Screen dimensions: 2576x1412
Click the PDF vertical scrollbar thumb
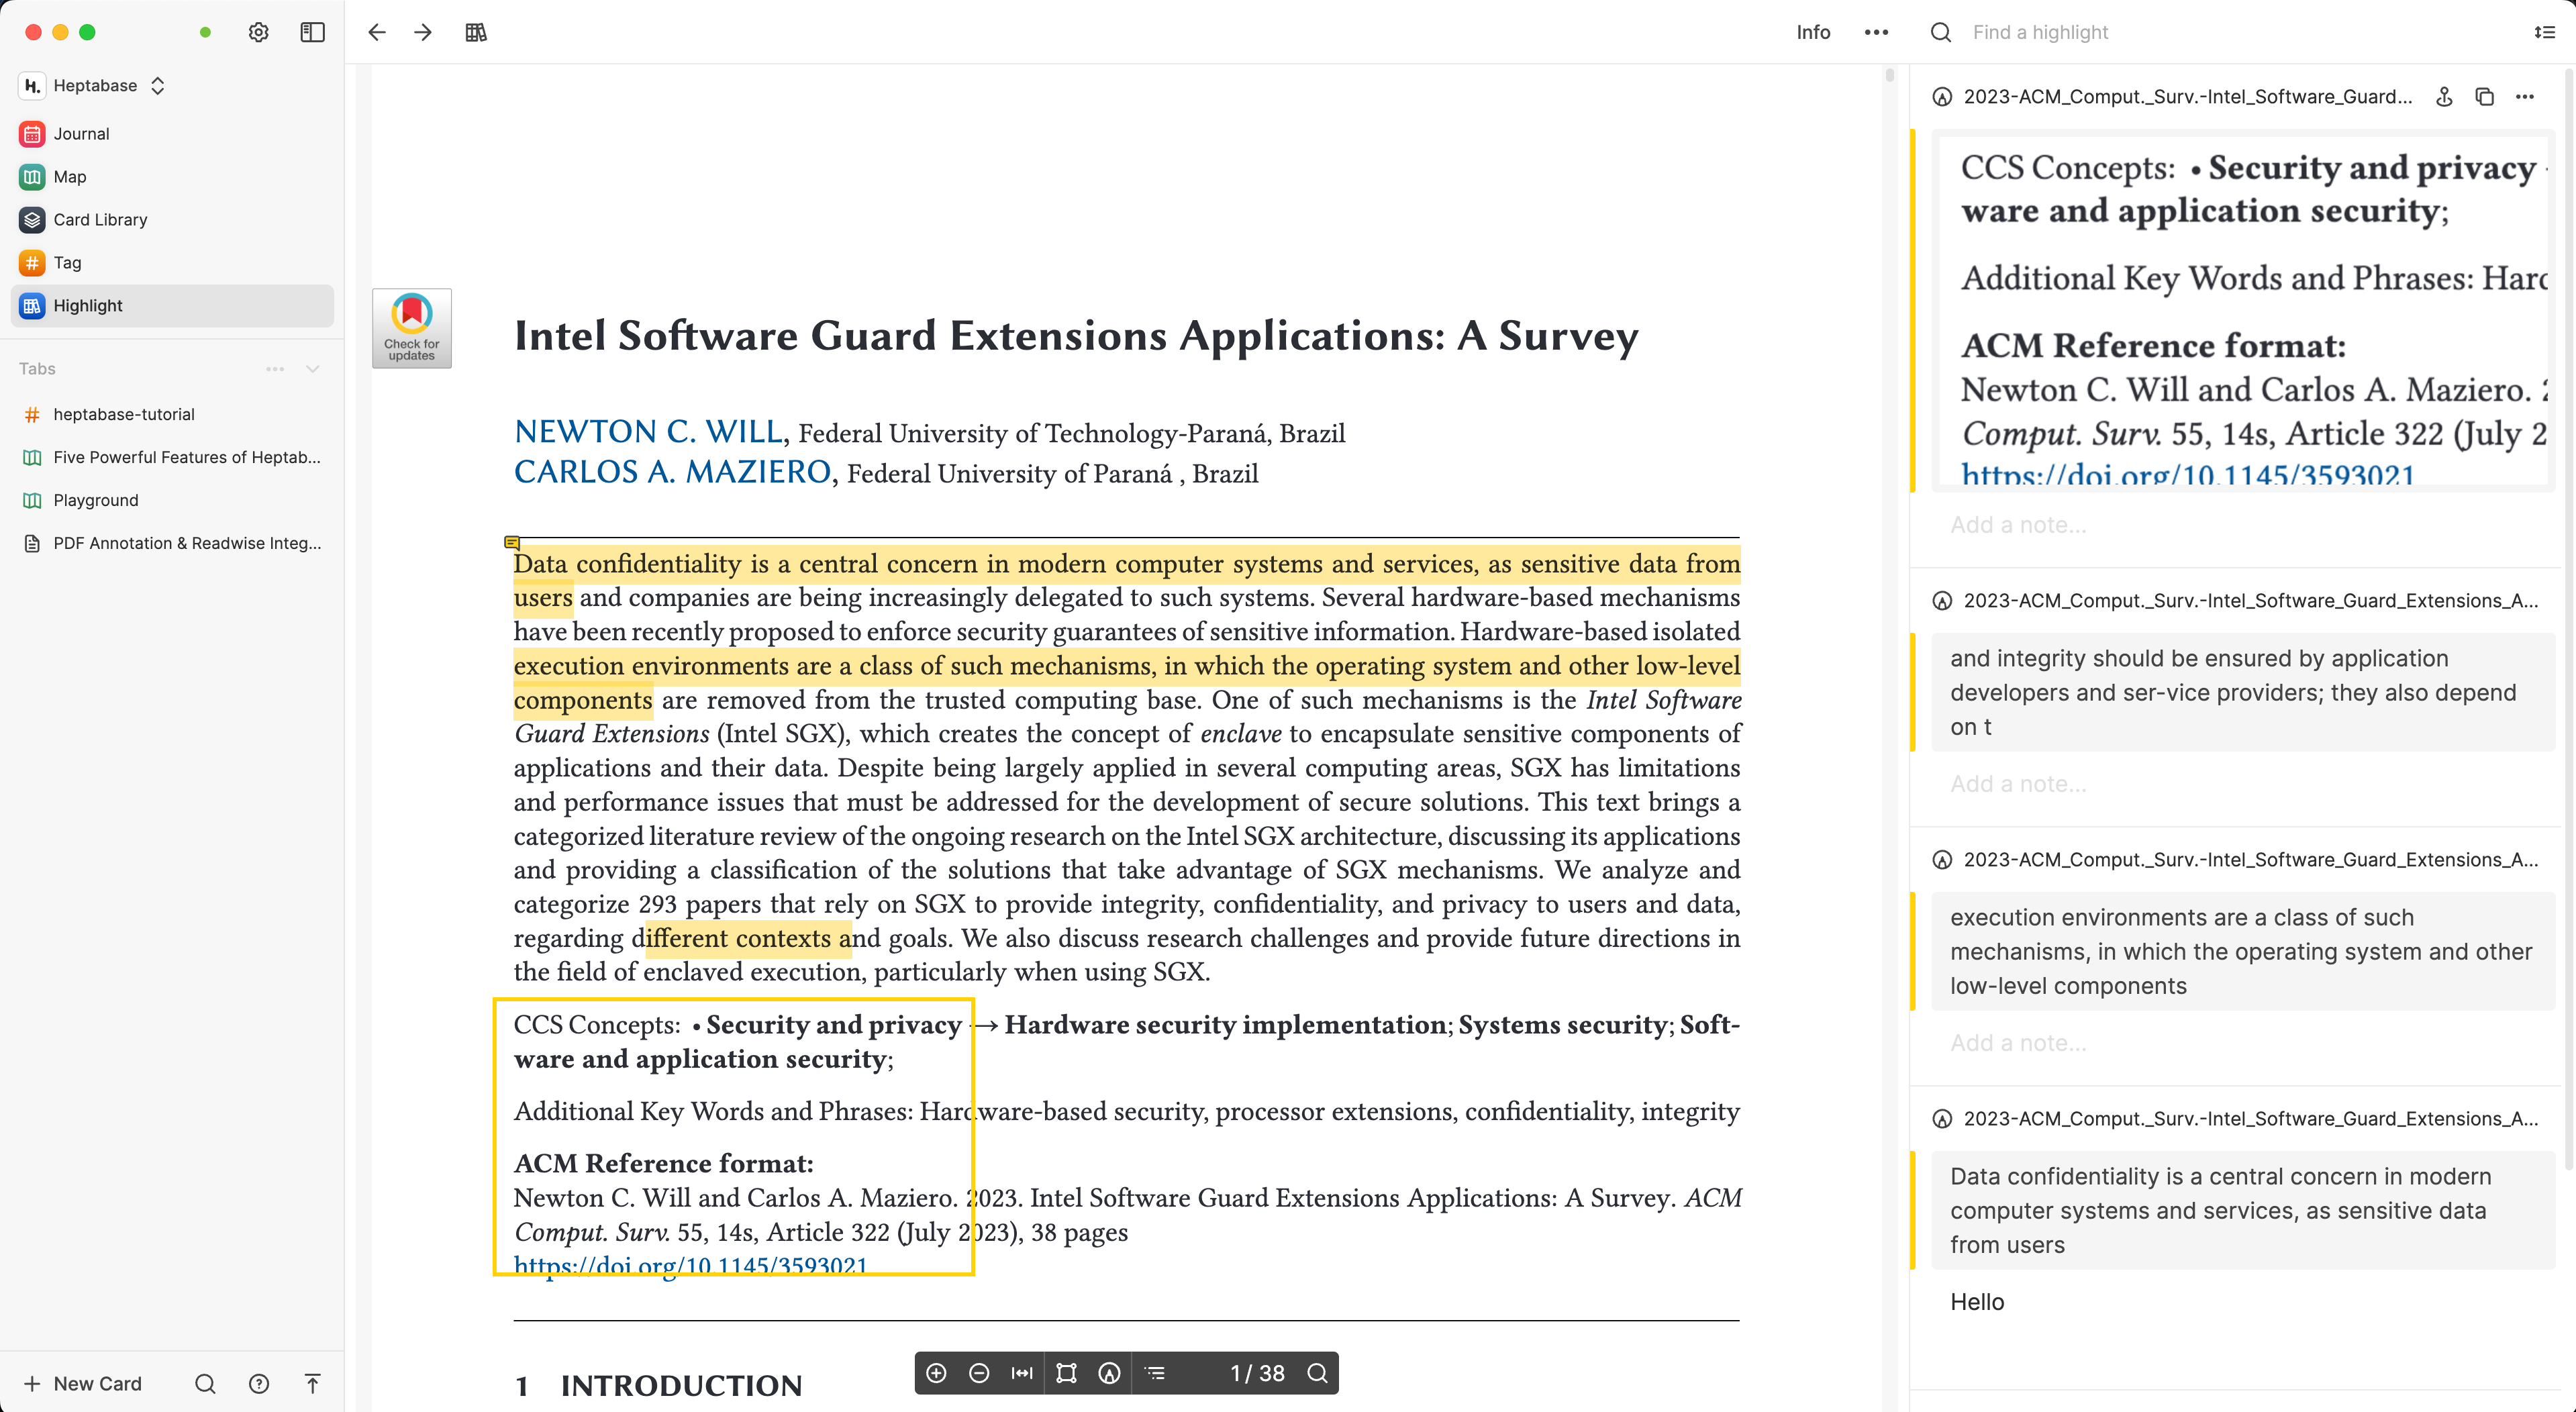click(1889, 75)
